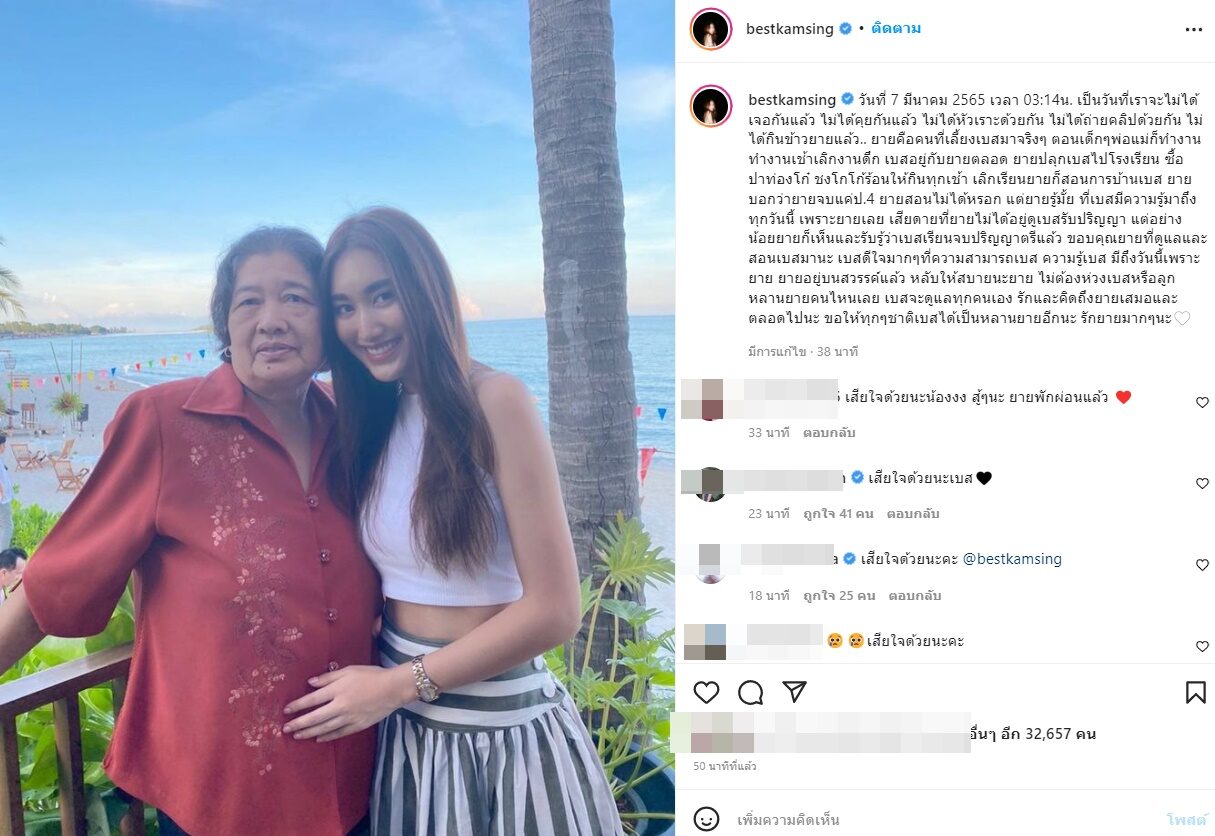Click the verified badge next to header username
The height and width of the screenshot is (836, 1215).
(845, 29)
